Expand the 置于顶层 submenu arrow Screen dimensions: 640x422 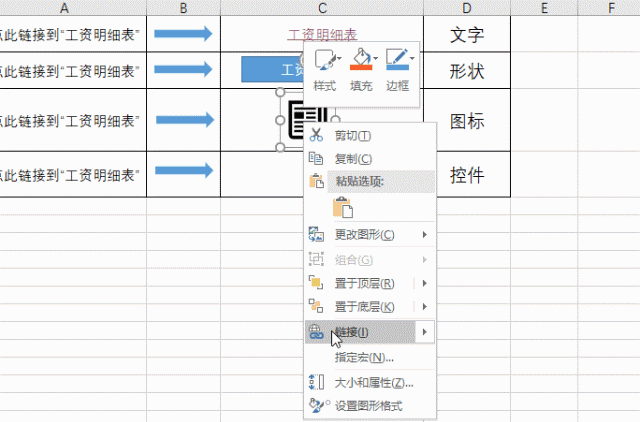coord(424,283)
